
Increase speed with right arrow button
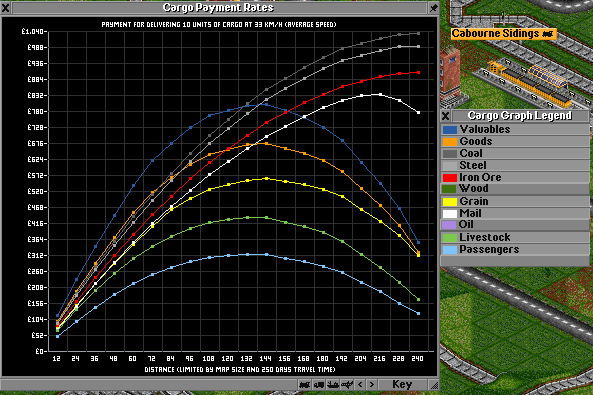tap(372, 385)
